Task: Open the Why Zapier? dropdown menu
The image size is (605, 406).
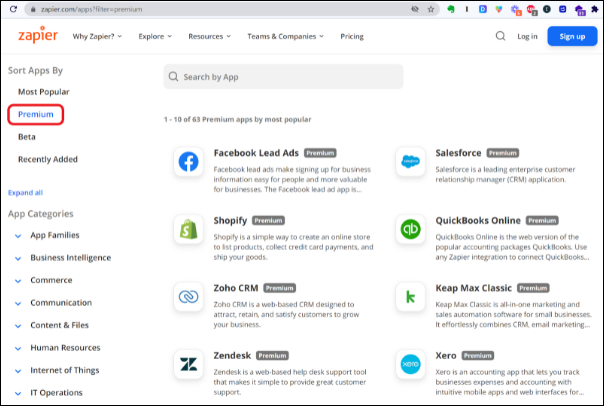Action: pyautogui.click(x=97, y=36)
